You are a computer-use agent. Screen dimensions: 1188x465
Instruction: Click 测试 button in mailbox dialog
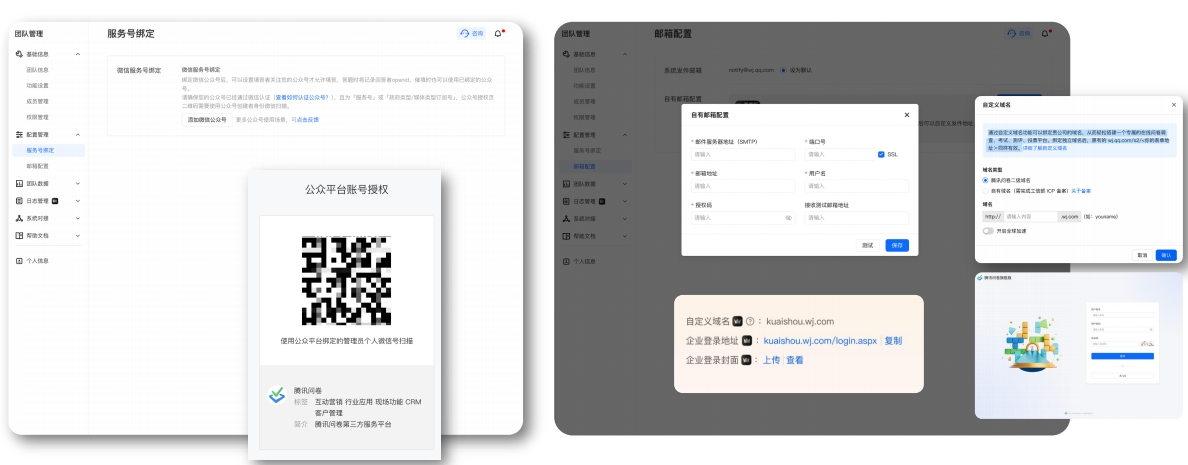[868, 245]
